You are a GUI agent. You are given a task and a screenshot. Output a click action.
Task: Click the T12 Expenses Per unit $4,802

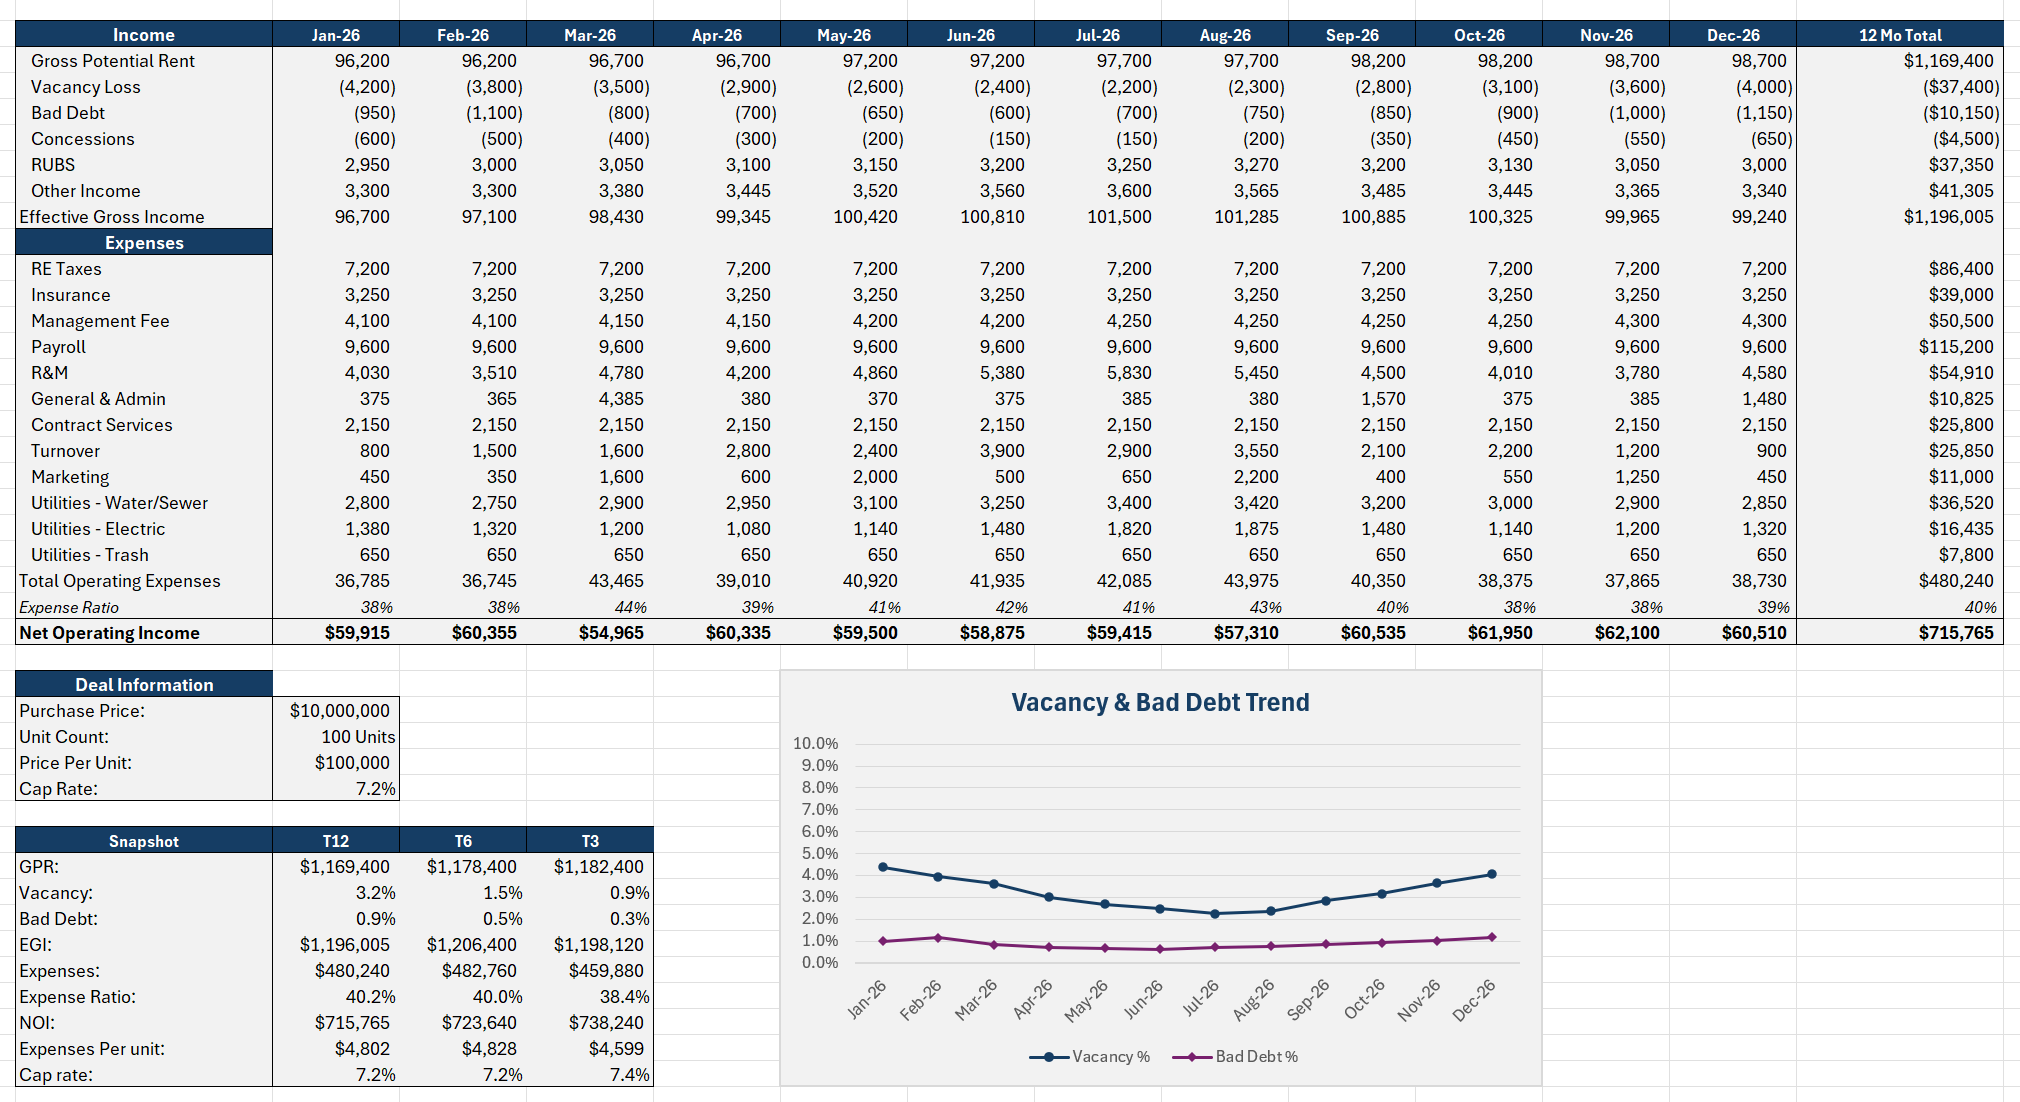tap(362, 1049)
